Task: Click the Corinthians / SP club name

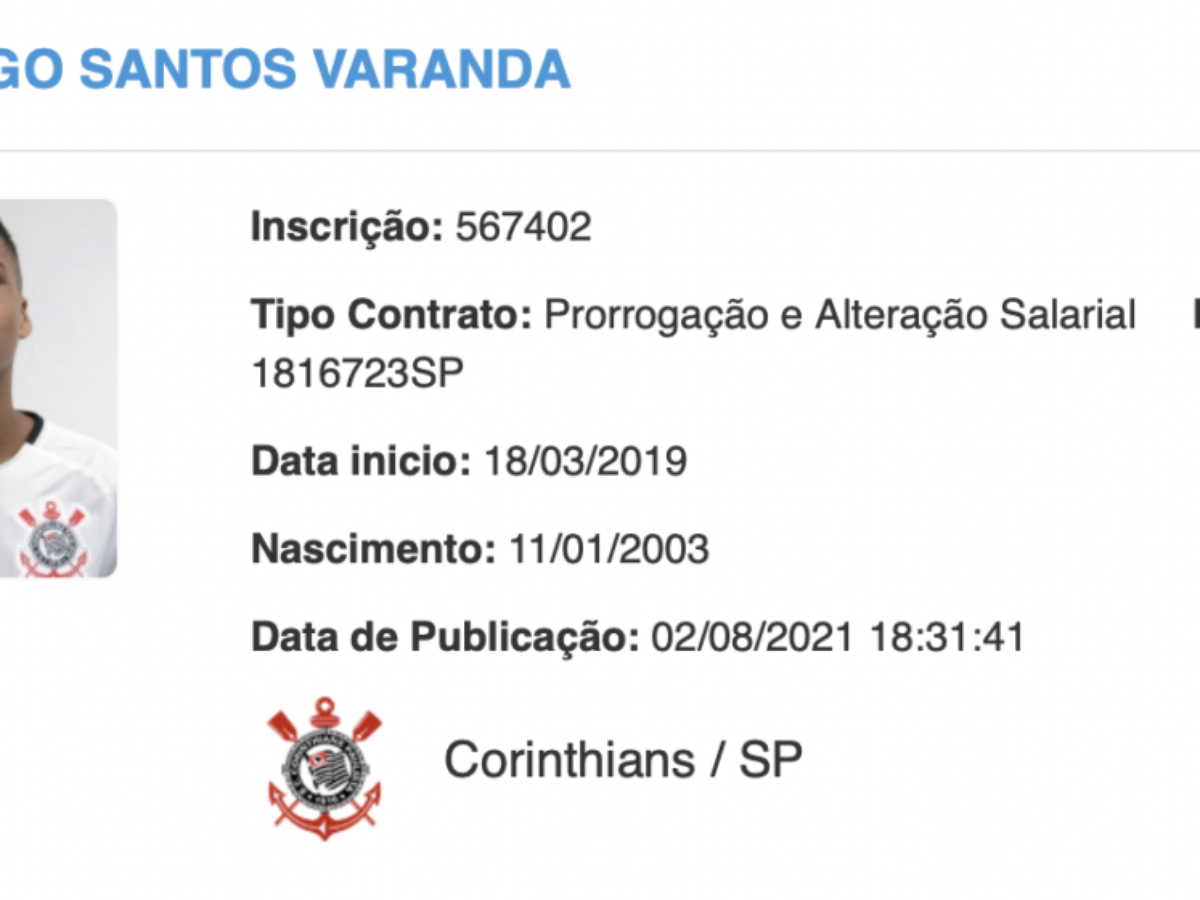Action: (x=623, y=761)
